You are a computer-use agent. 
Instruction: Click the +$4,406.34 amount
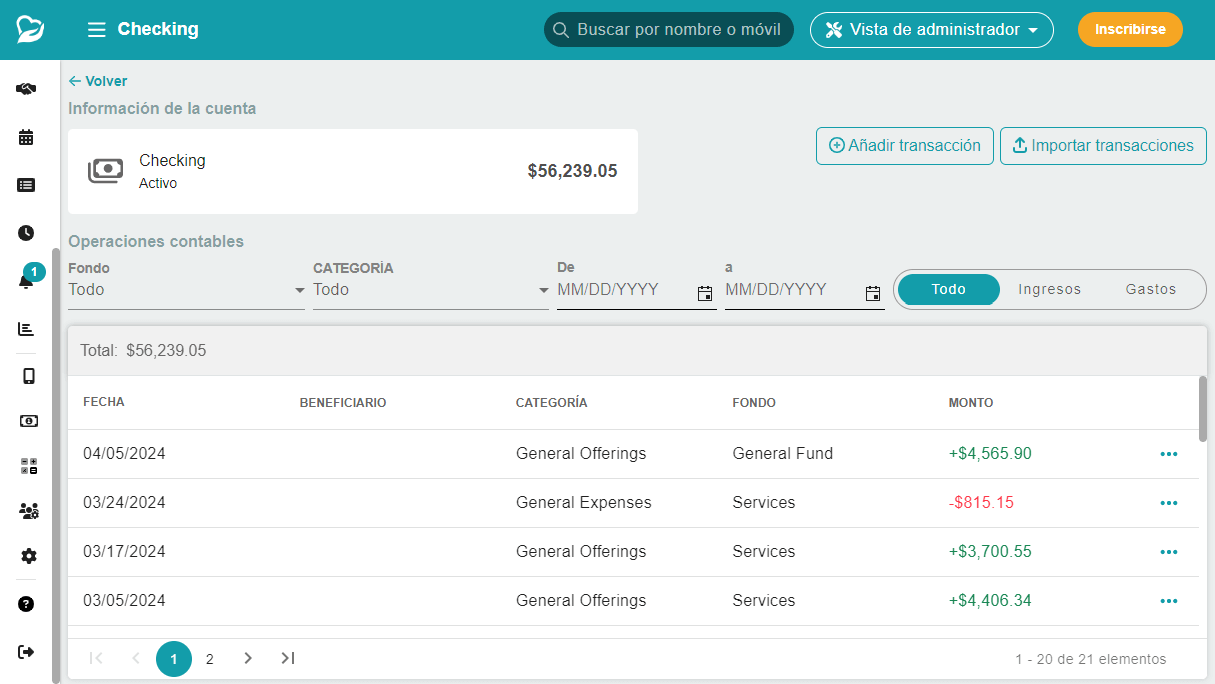tap(990, 601)
